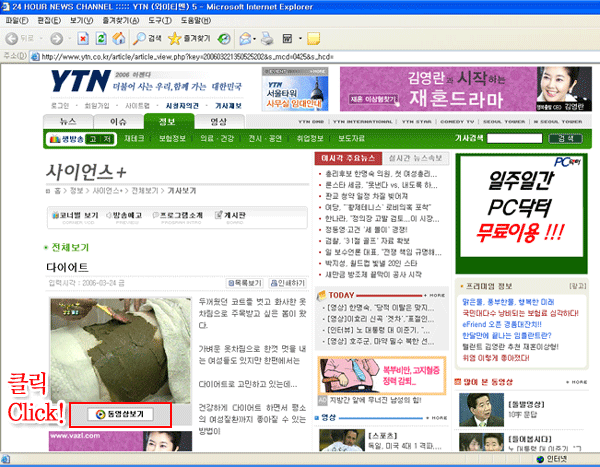600x467 pixels.
Task: Open the Back button history dropdown arrow
Action: [x=41, y=38]
